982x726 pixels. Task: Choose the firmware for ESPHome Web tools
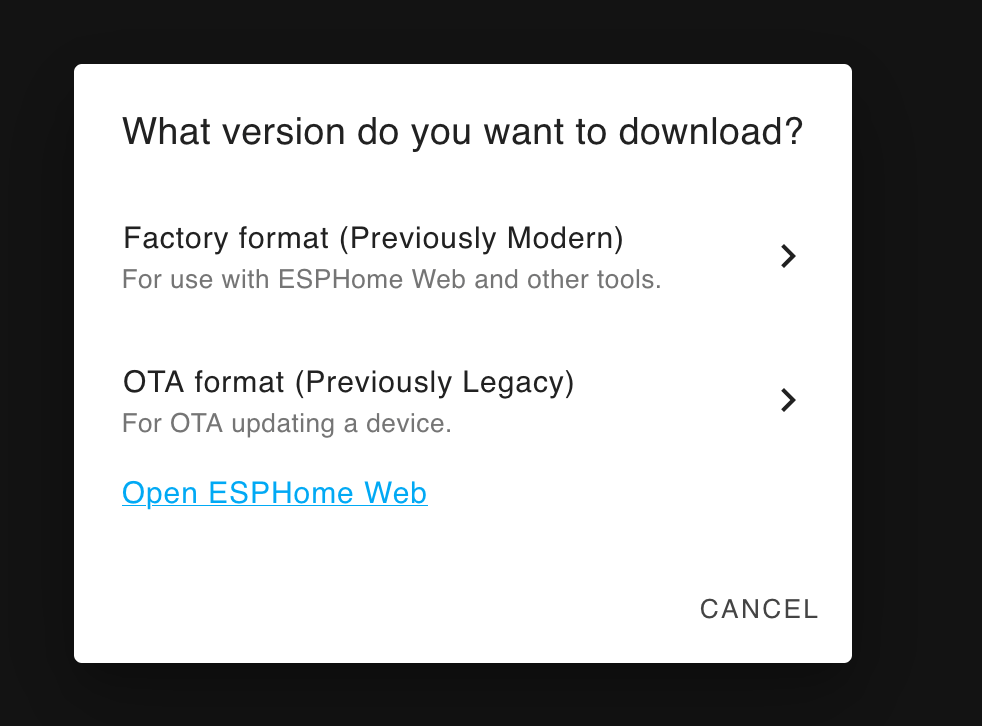click(463, 257)
